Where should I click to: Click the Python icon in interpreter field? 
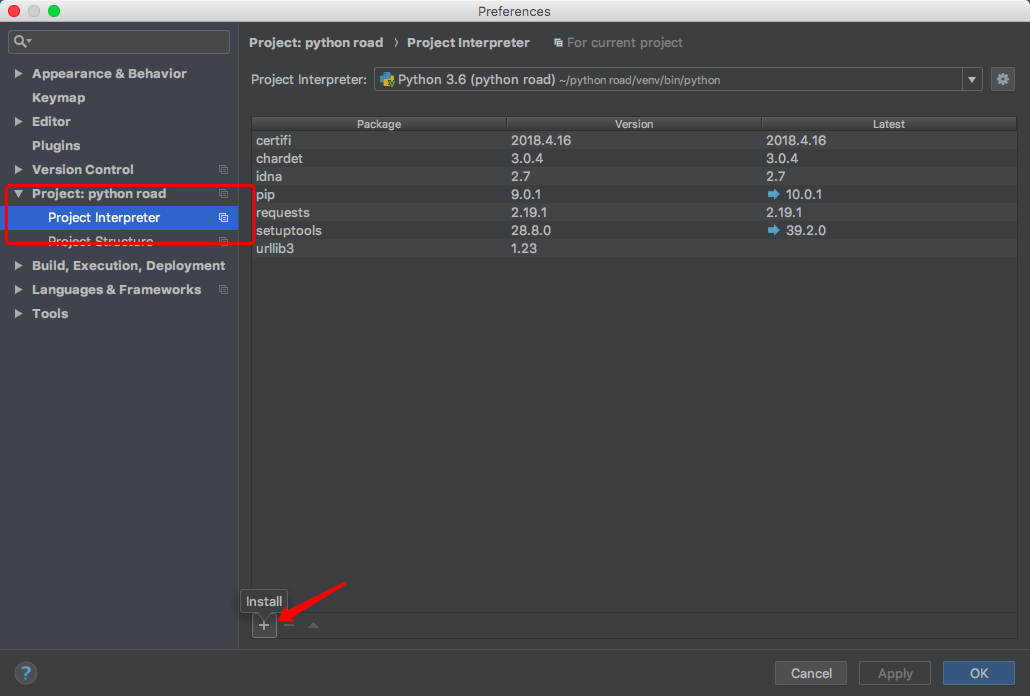click(x=387, y=79)
